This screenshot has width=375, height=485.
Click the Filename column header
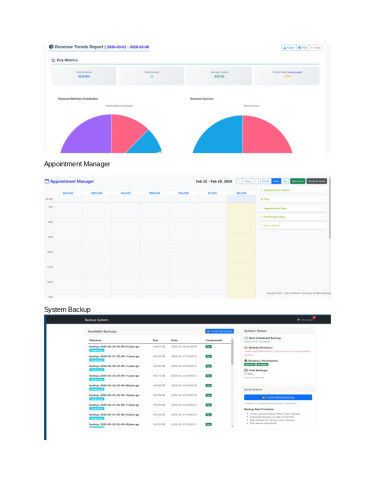[x=95, y=340]
